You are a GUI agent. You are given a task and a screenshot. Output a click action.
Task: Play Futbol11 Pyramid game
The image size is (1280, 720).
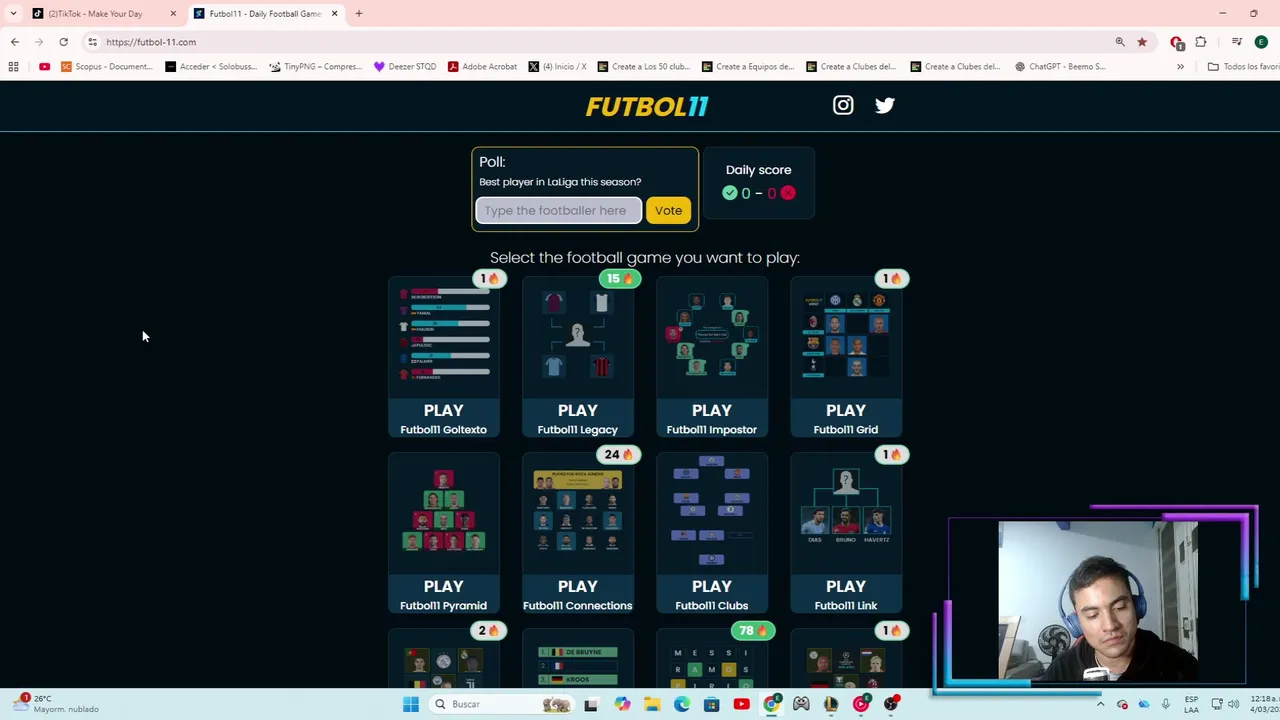[x=443, y=594]
